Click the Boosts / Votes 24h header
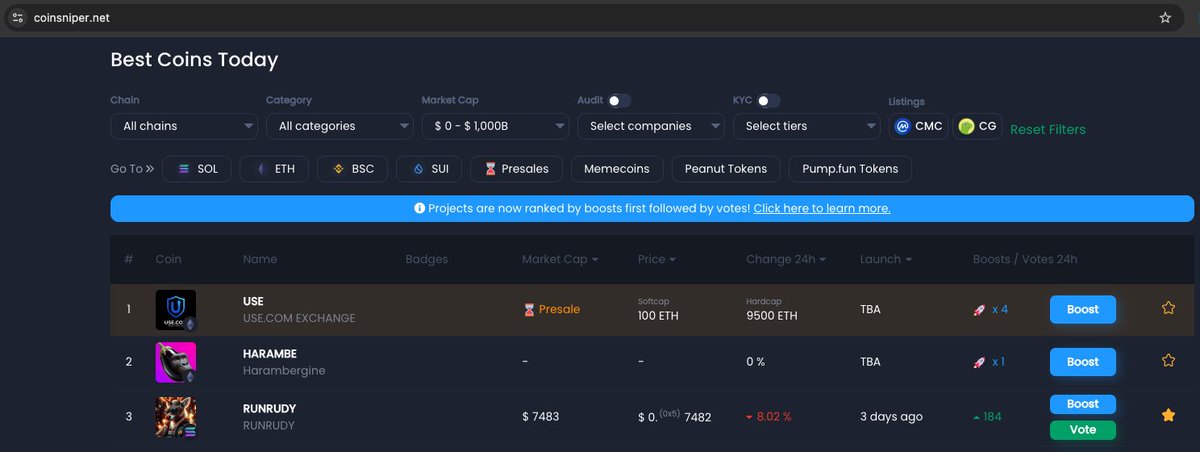Image resolution: width=1200 pixels, height=452 pixels. click(x=1025, y=259)
